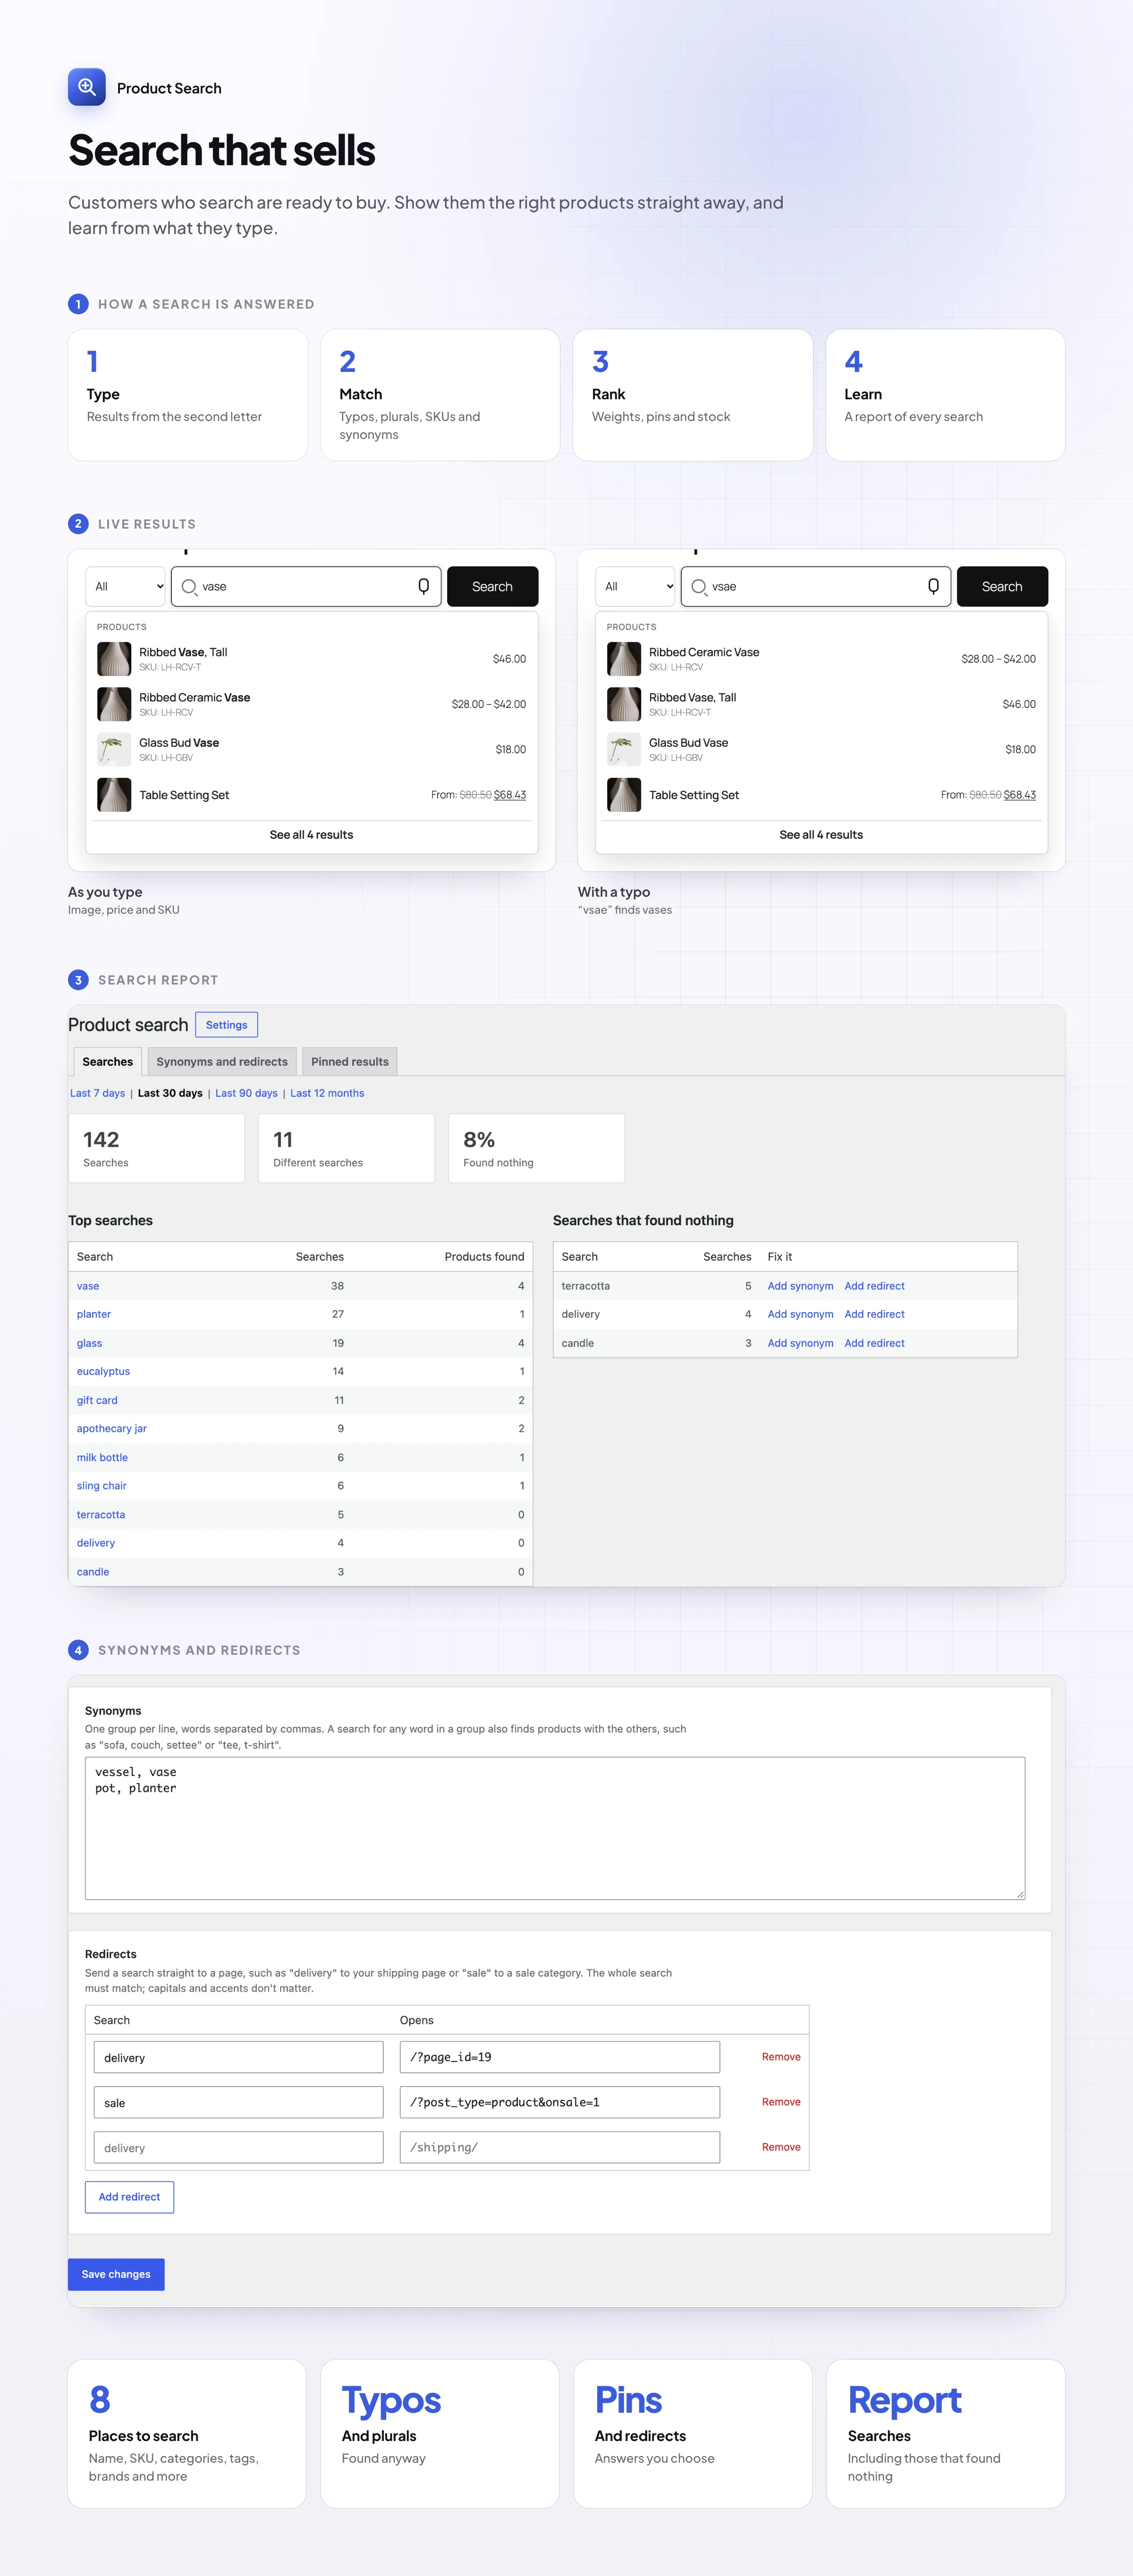Click the magnifier icon in the "vsae" search box
Viewport: 1133px width, 2576px height.
click(699, 587)
